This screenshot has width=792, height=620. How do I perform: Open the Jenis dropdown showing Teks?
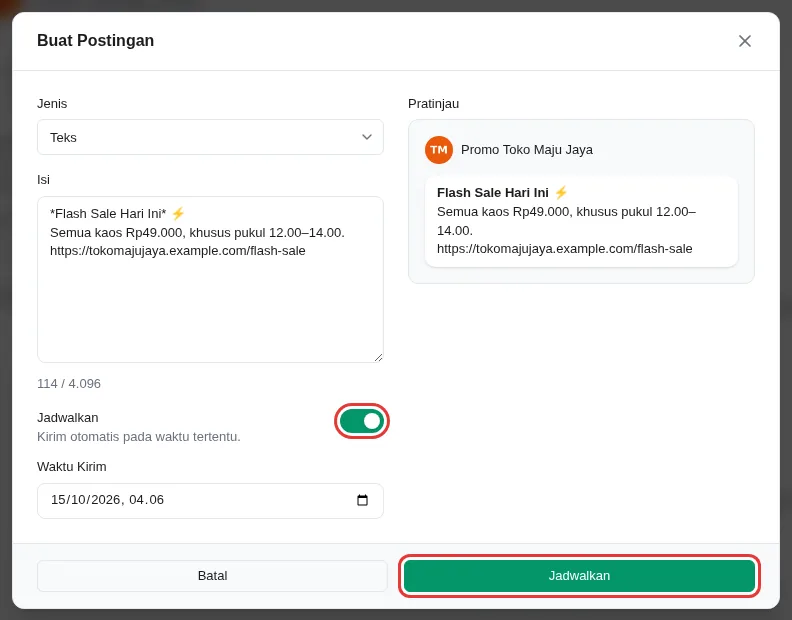click(x=210, y=137)
